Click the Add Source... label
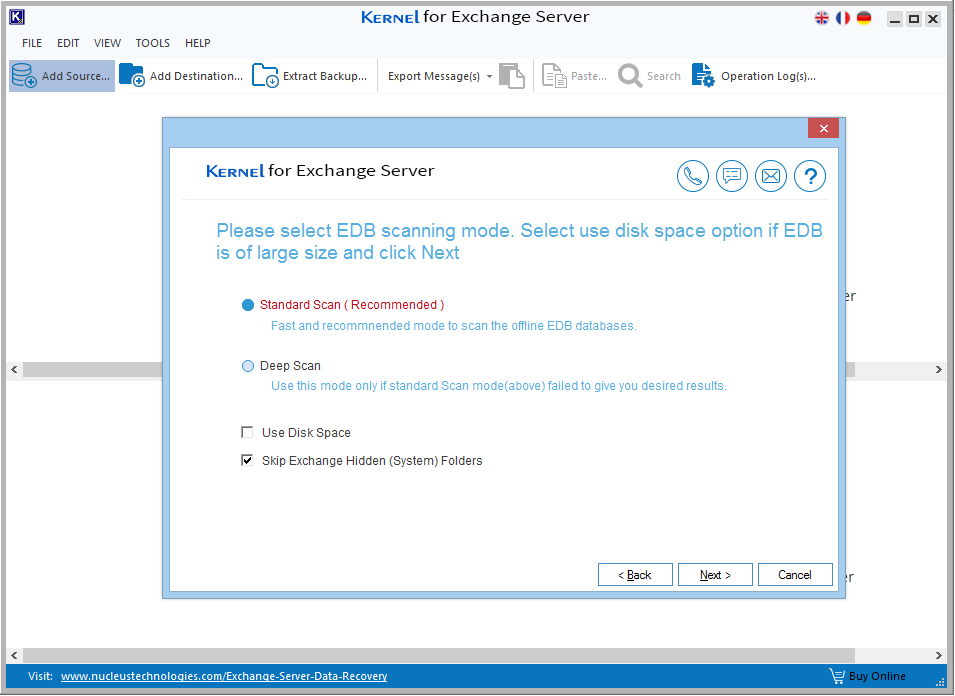This screenshot has width=955, height=696. (76, 76)
